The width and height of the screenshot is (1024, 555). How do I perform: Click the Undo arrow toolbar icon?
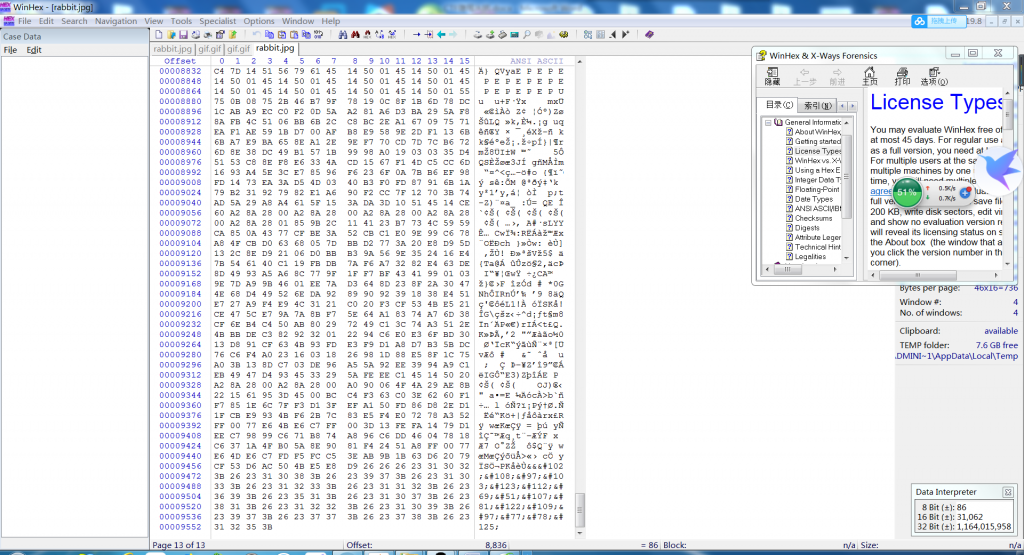[257, 34]
